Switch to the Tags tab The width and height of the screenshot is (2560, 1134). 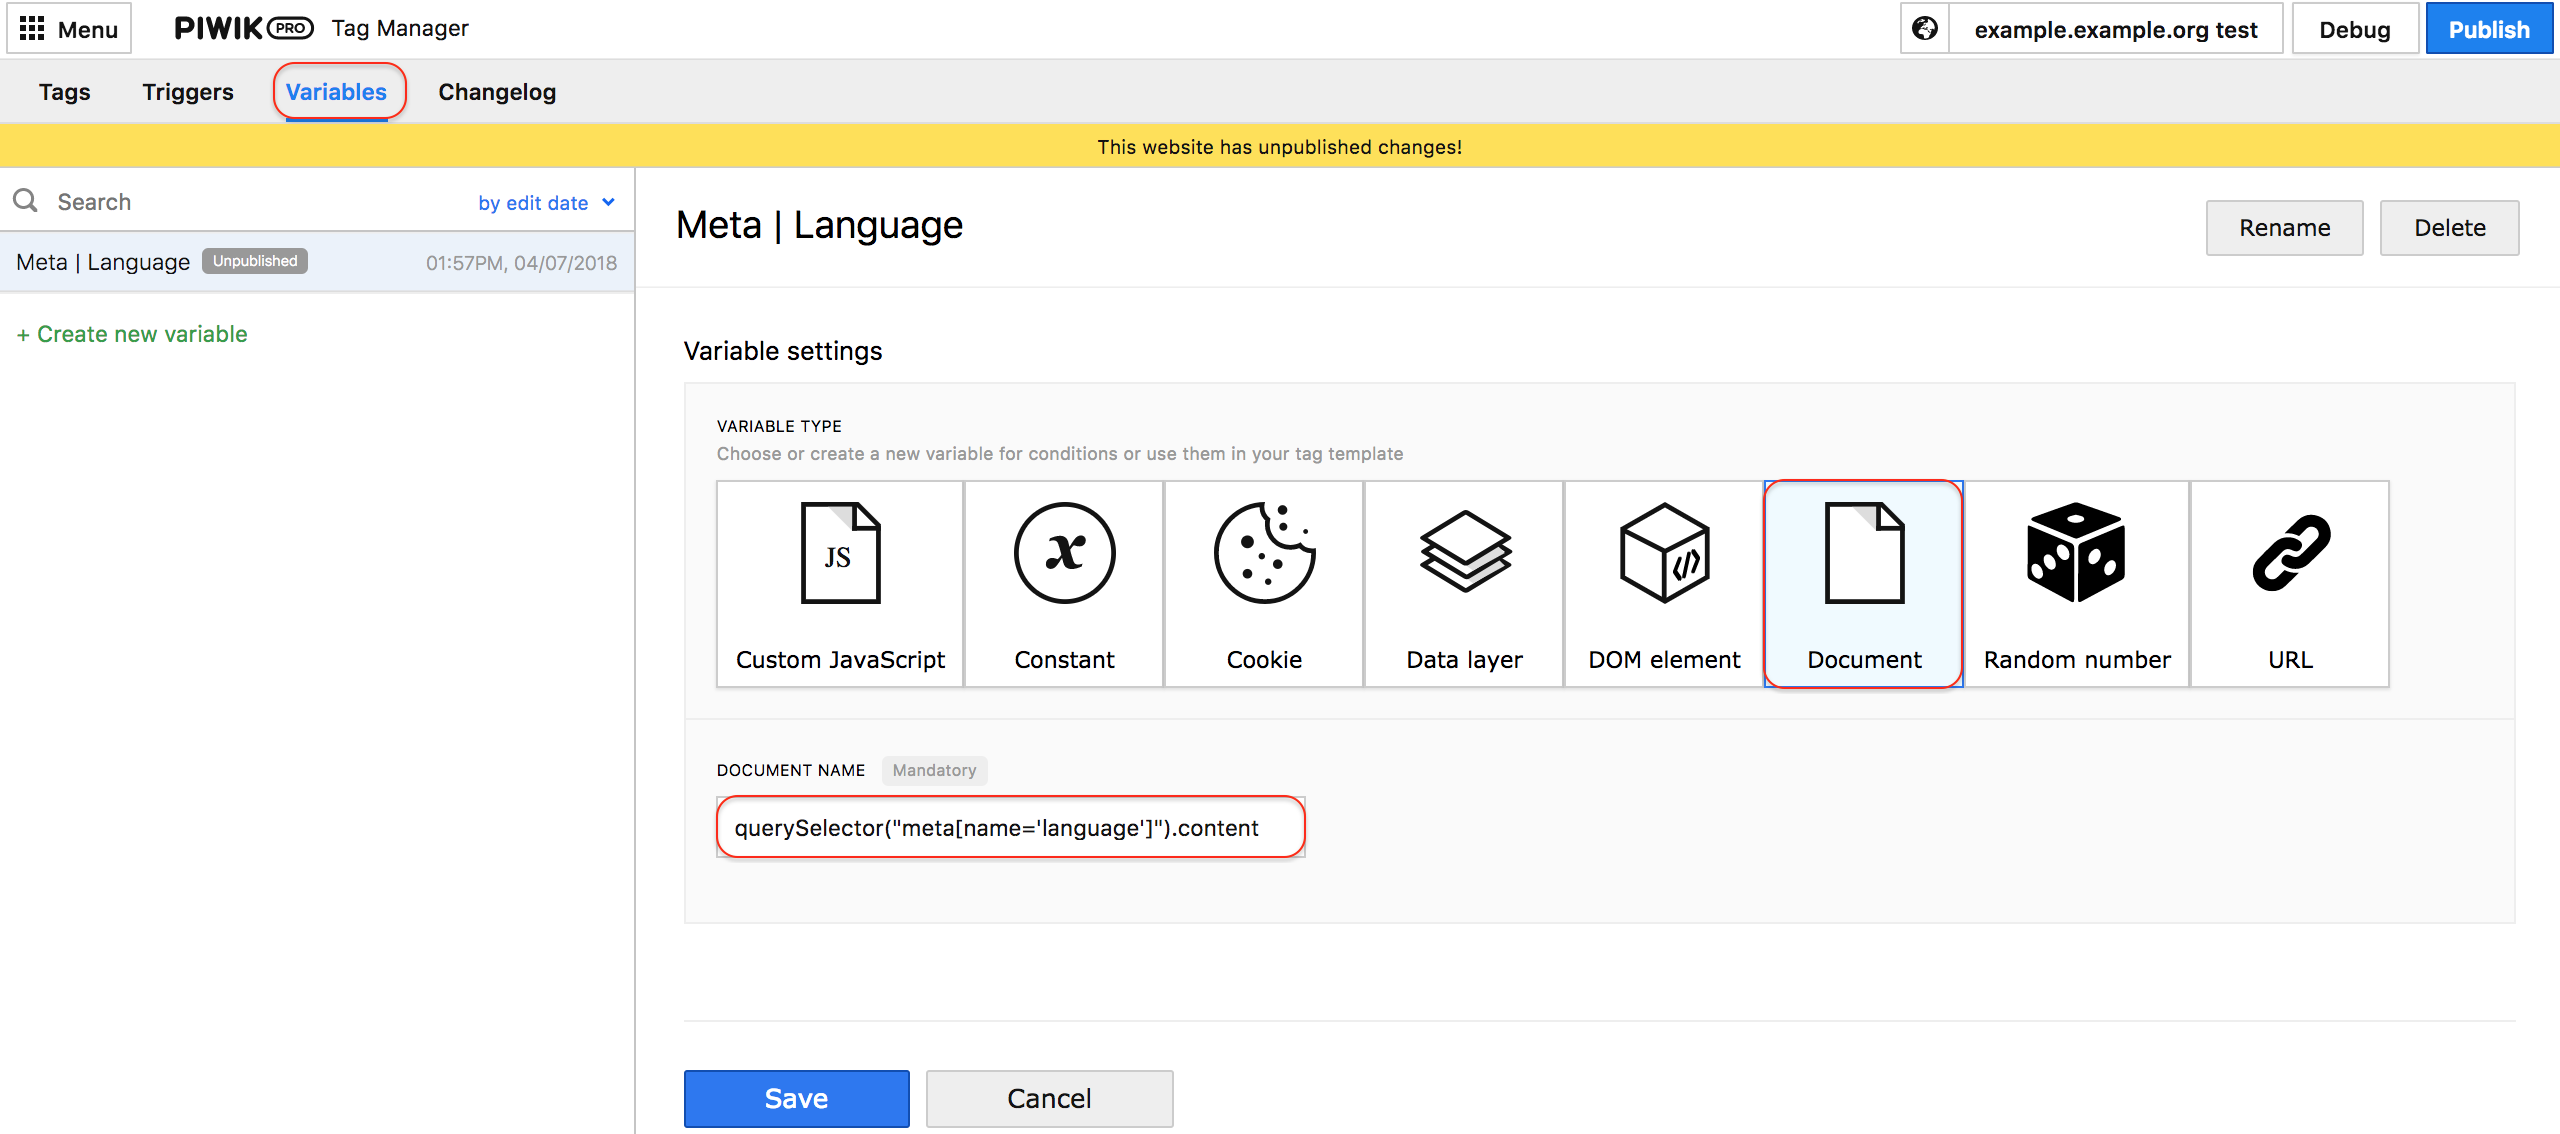(64, 92)
